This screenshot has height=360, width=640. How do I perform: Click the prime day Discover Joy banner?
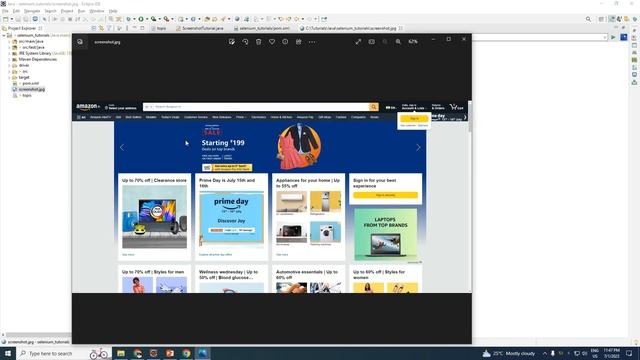click(231, 220)
